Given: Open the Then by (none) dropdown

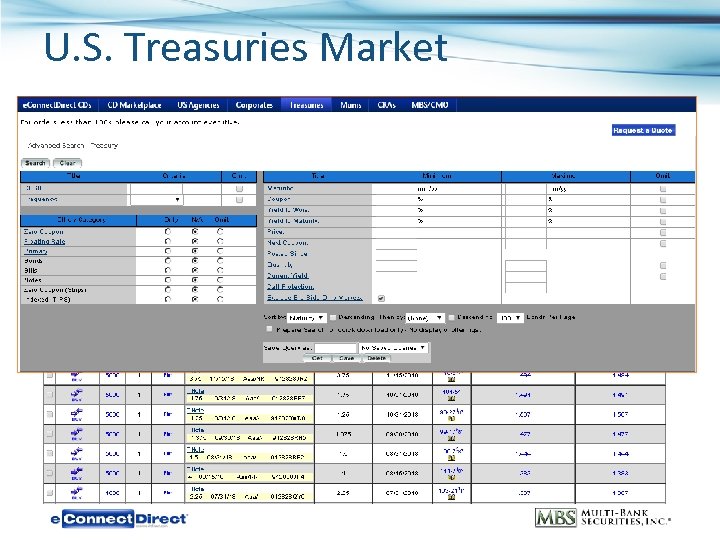Looking at the screenshot, I should pyautogui.click(x=425, y=318).
